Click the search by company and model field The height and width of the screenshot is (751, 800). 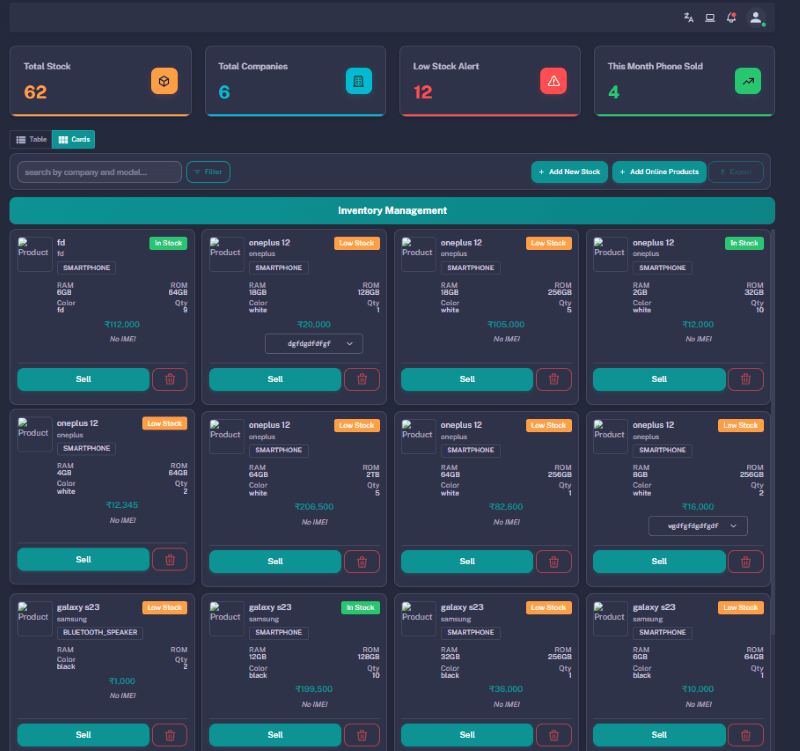pyautogui.click(x=99, y=172)
